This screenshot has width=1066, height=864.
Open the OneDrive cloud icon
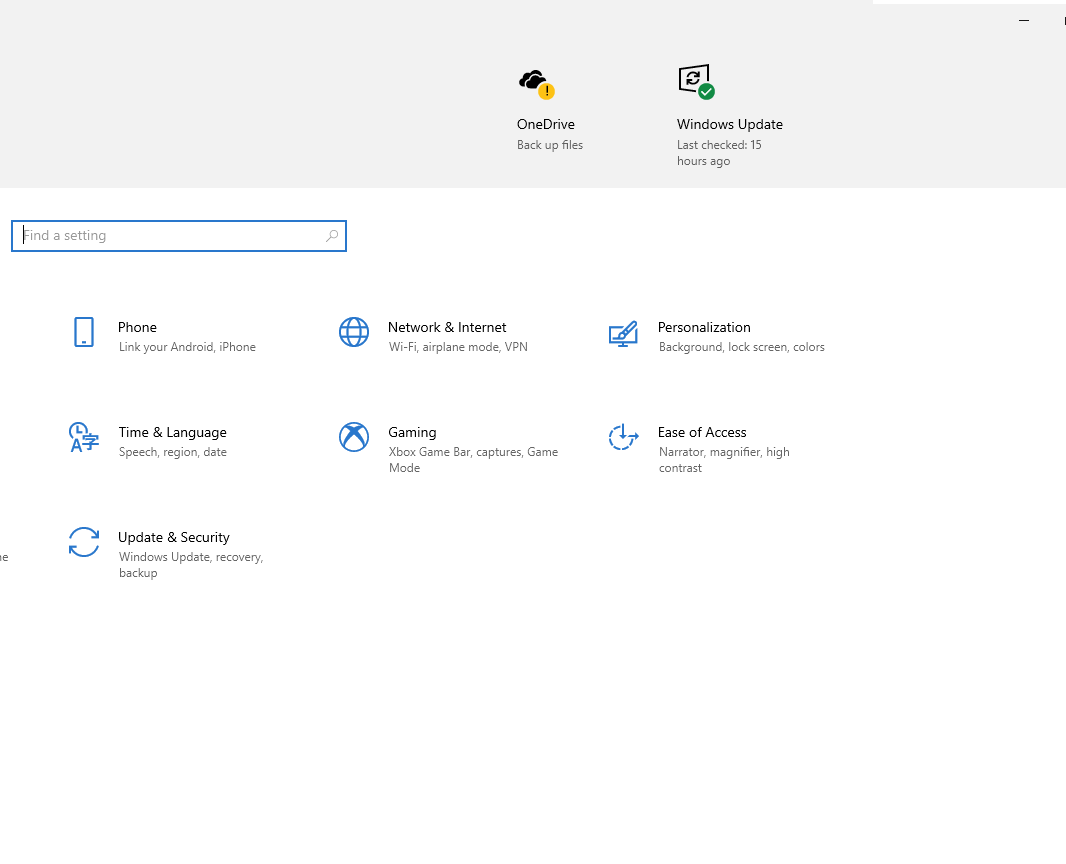[536, 84]
